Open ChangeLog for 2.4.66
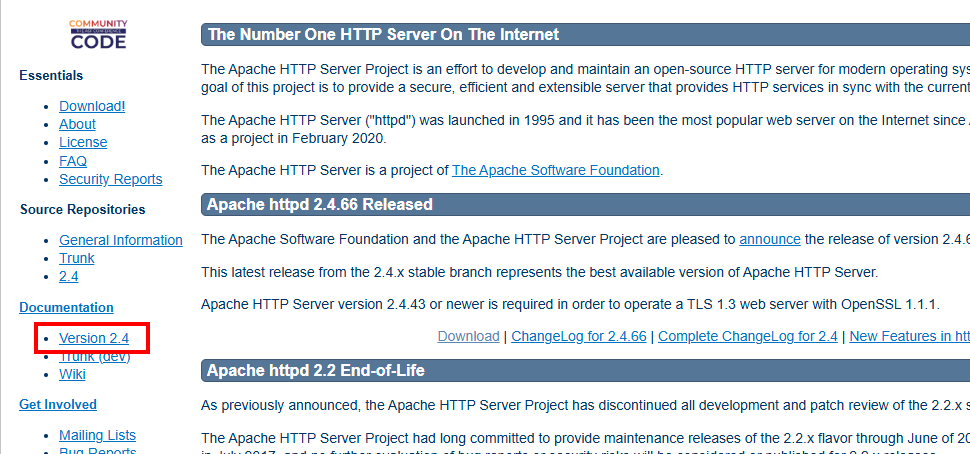970x454 pixels. pos(578,337)
